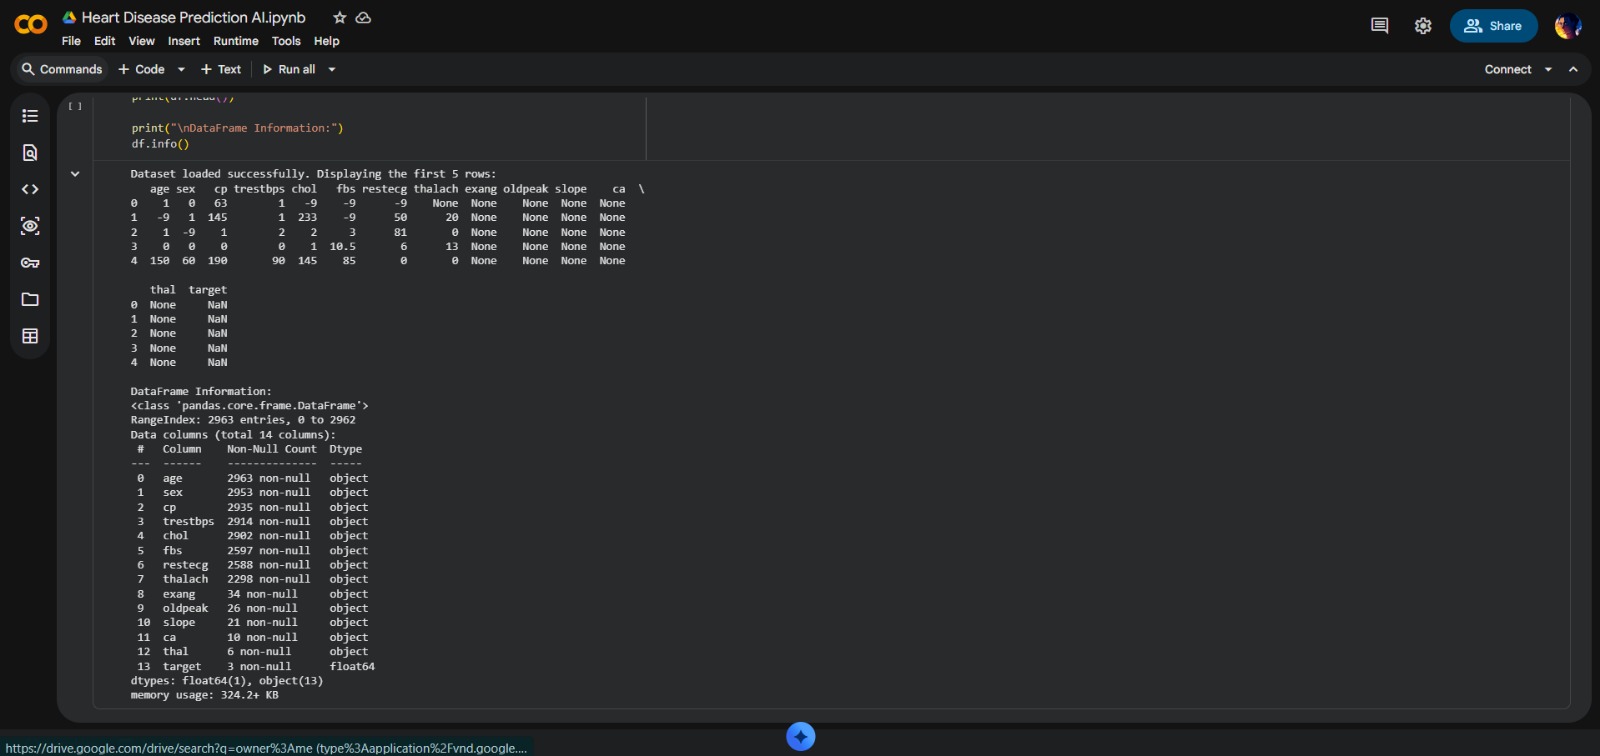This screenshot has width=1600, height=756.
Task: Click the Gemini sparkle button
Action: coord(800,737)
